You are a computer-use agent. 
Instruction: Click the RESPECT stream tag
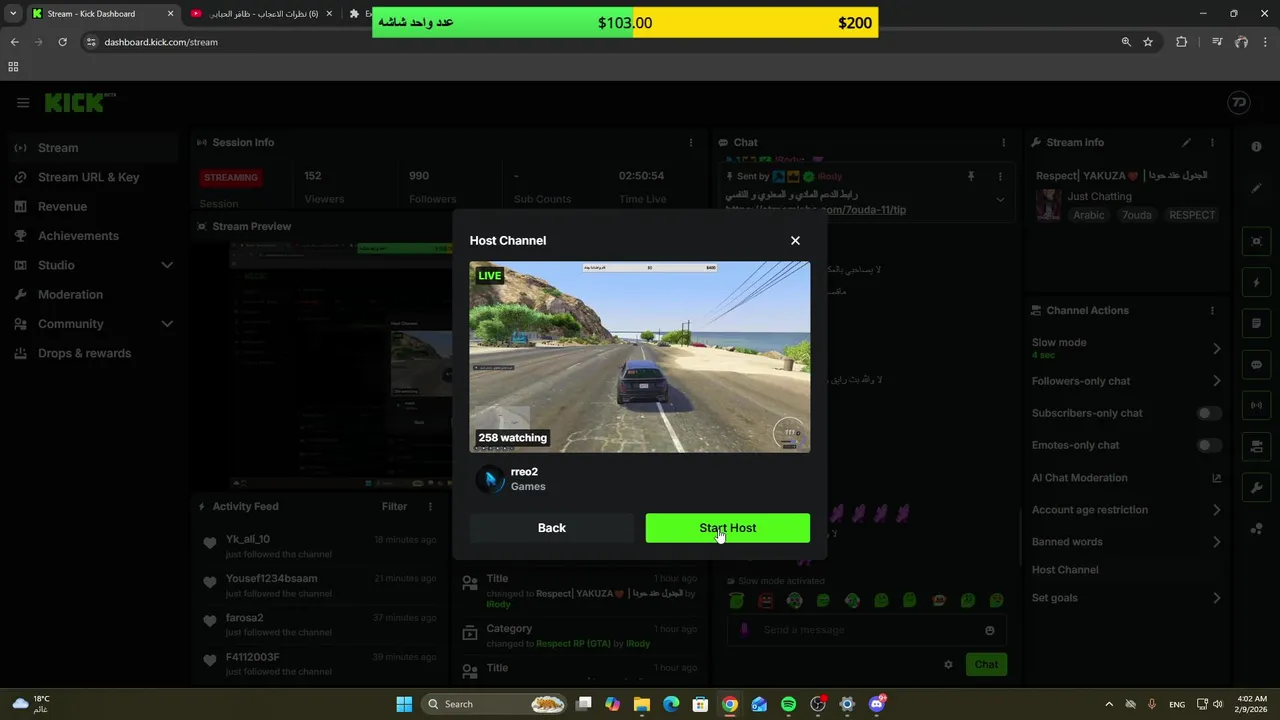pyautogui.click(x=1192, y=215)
